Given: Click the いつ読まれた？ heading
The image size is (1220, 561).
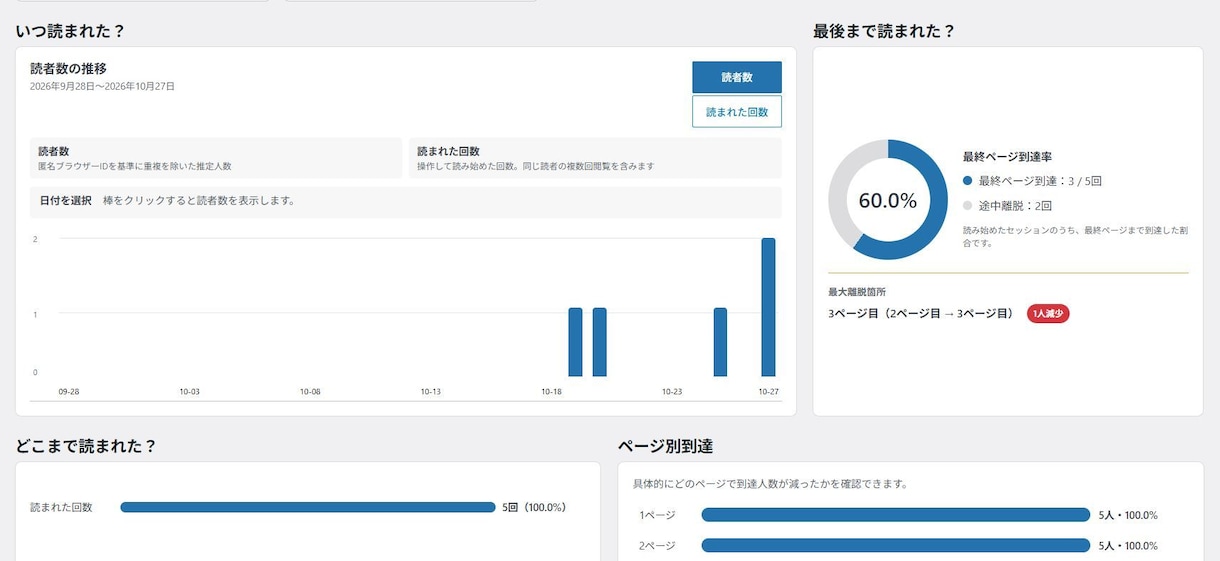Looking at the screenshot, I should tap(71, 31).
